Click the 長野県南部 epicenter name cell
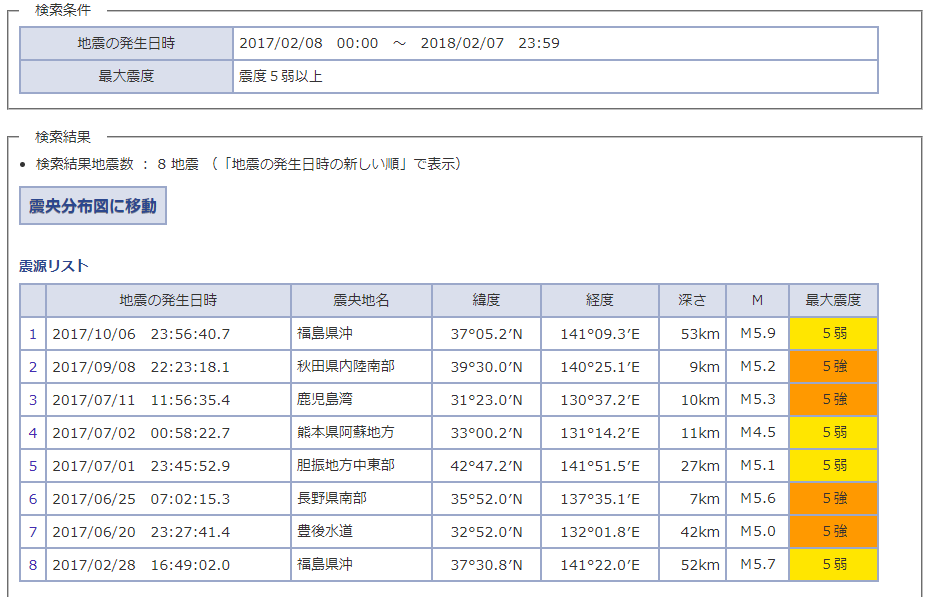937x597 pixels. tap(361, 499)
